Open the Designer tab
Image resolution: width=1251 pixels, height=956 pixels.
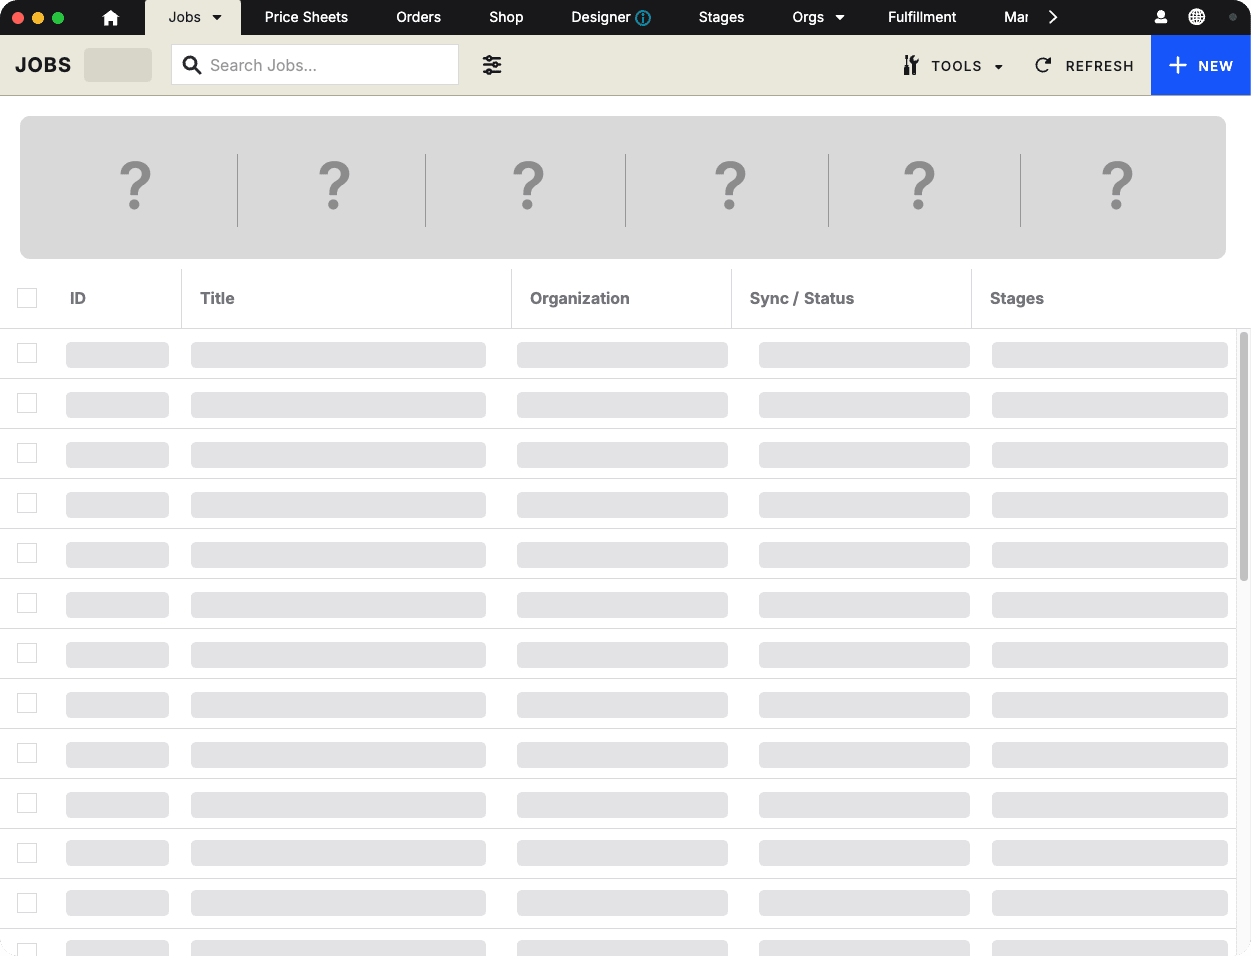coord(601,17)
